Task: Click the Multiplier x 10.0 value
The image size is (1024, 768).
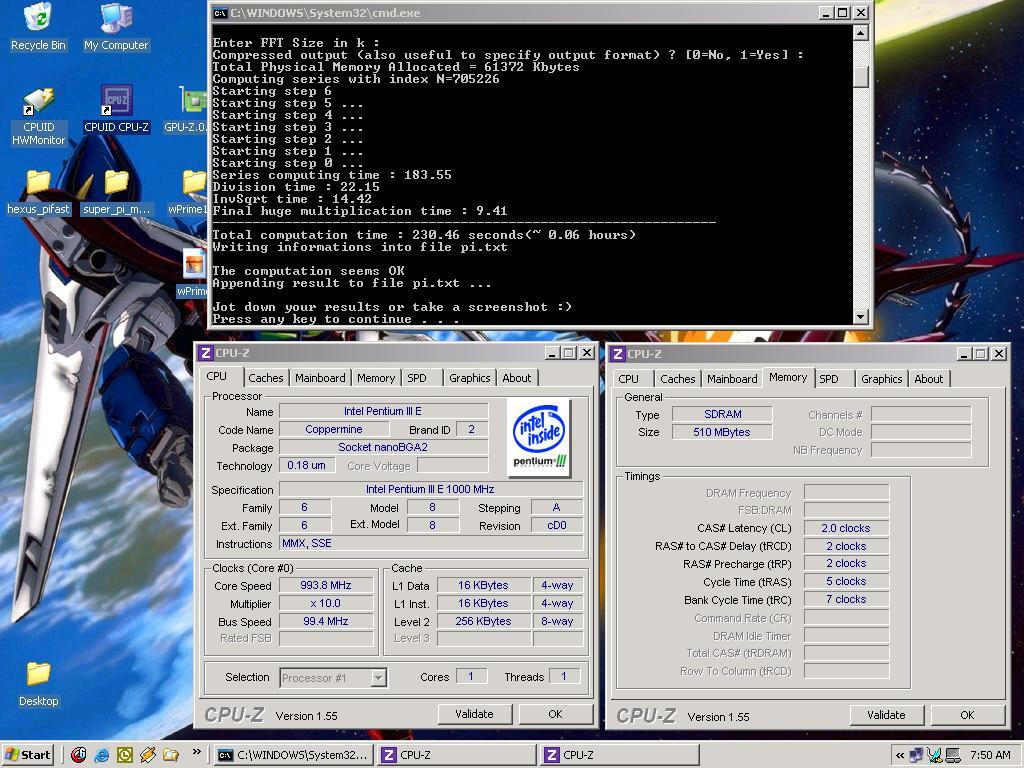Action: tap(326, 603)
